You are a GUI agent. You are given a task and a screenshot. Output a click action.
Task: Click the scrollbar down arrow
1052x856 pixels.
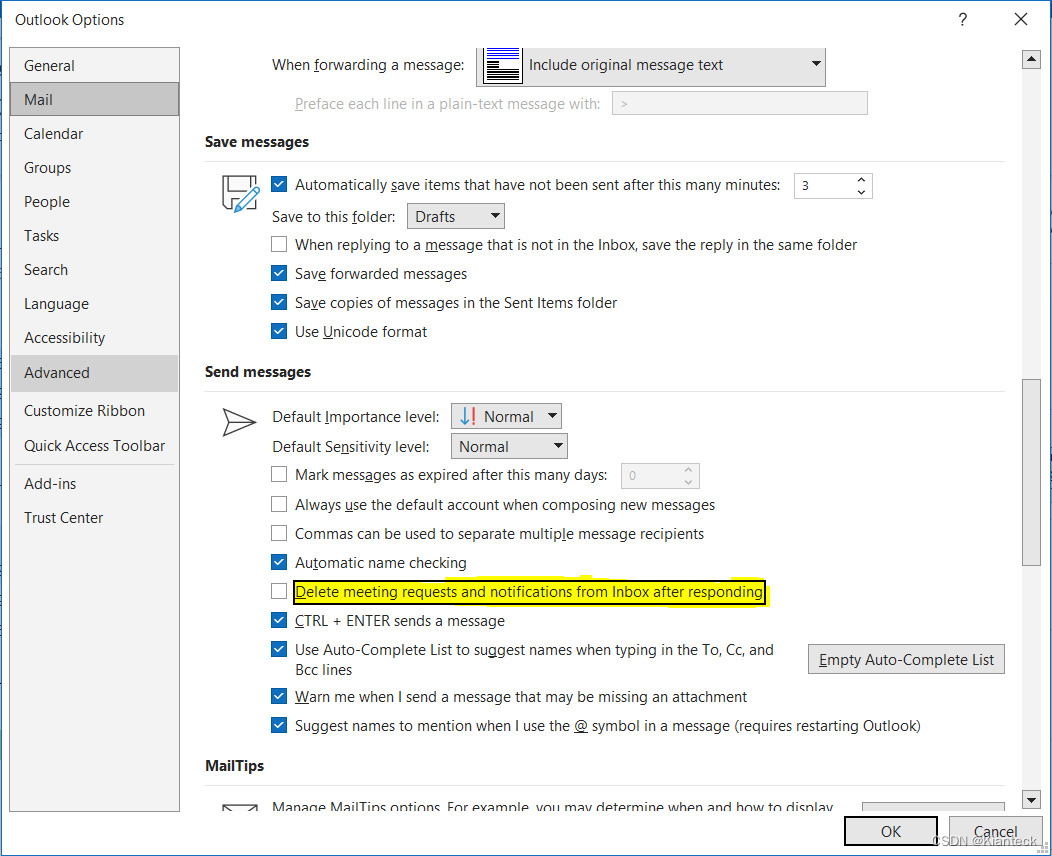coord(1031,798)
